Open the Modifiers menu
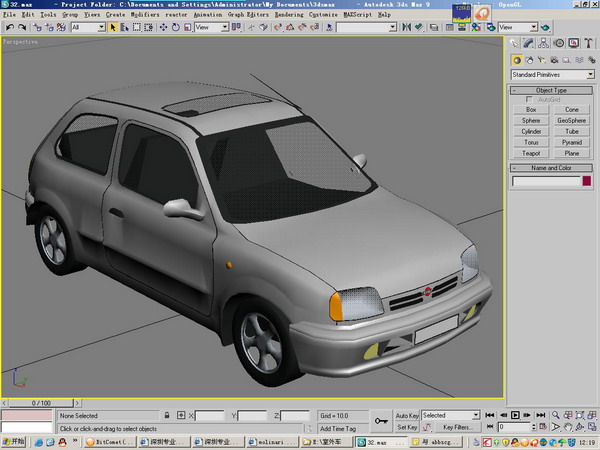This screenshot has width=600, height=450. coord(144,15)
